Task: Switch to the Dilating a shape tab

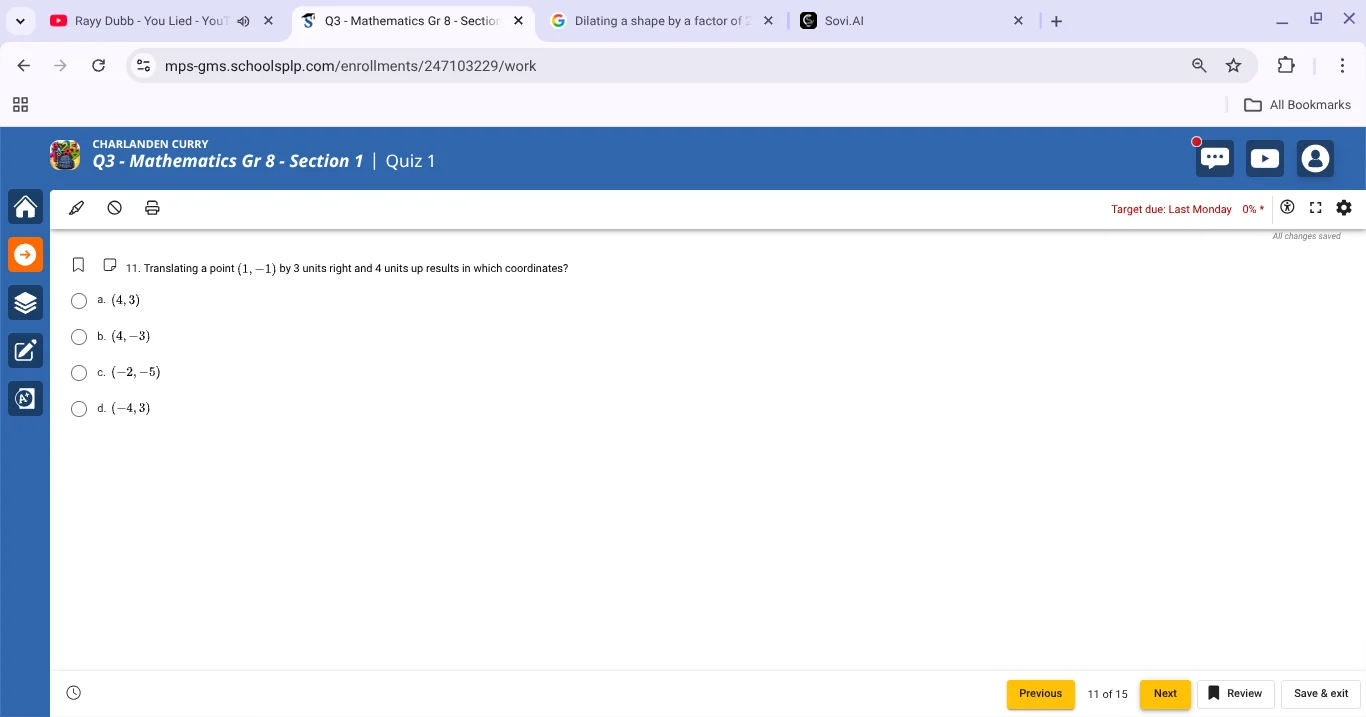Action: (x=660, y=20)
